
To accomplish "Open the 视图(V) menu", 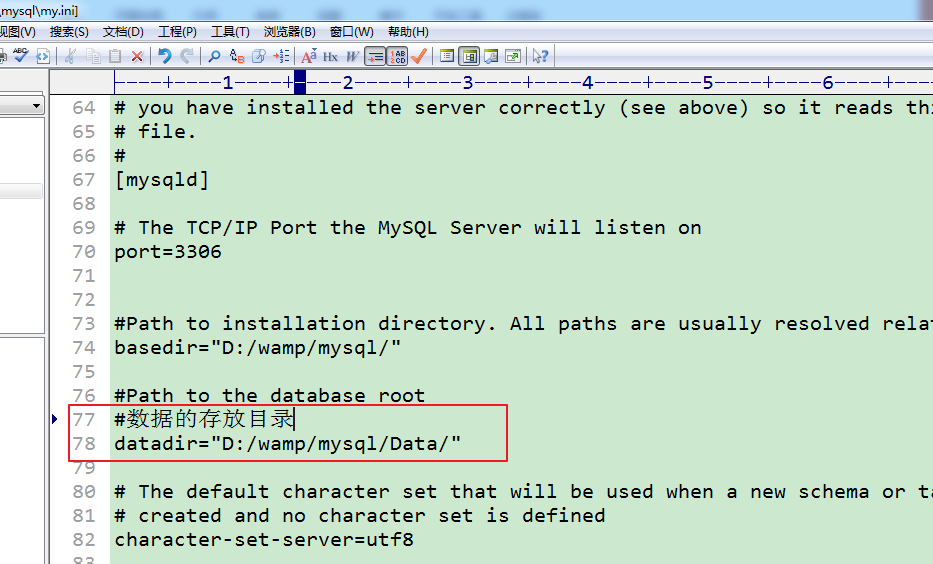I will click(x=18, y=32).
